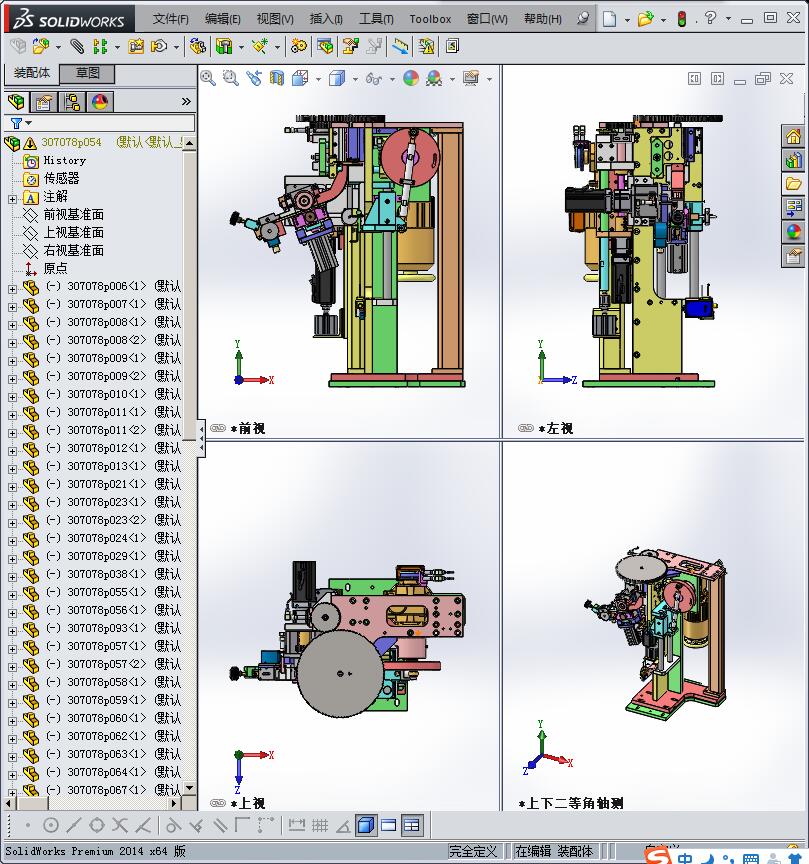Screen dimensions: 809x864
Task: Click the Reference Geometry icon
Action: click(x=260, y=46)
